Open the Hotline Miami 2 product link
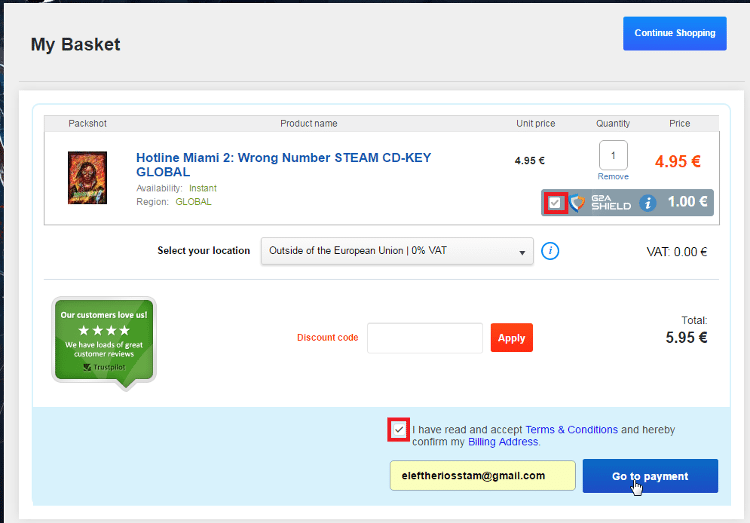 (x=284, y=165)
